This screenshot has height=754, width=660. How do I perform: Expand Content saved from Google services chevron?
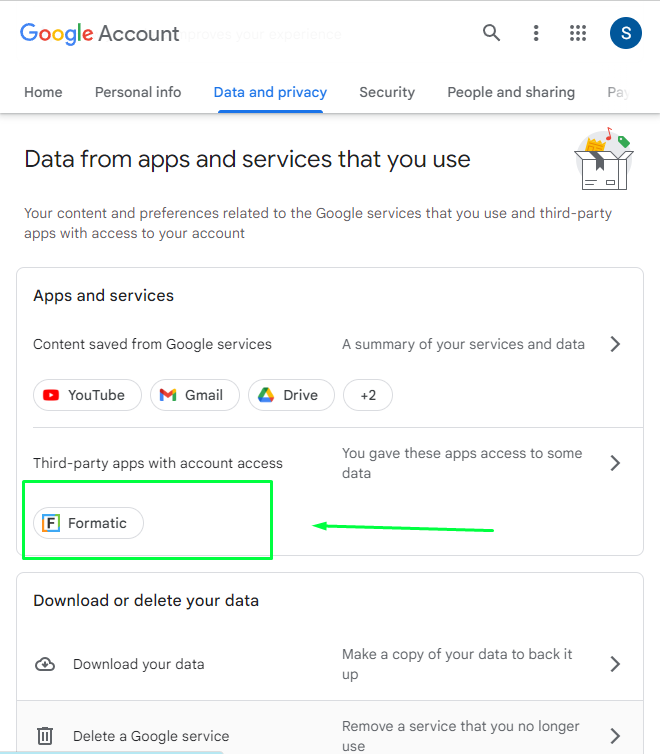(615, 344)
